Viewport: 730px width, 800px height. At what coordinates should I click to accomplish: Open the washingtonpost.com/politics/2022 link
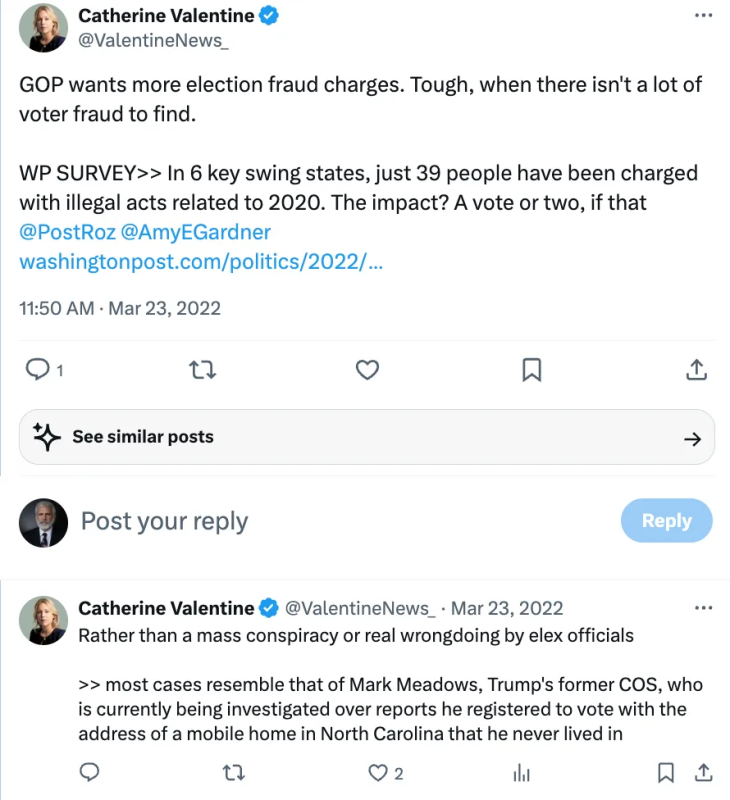[x=201, y=262]
